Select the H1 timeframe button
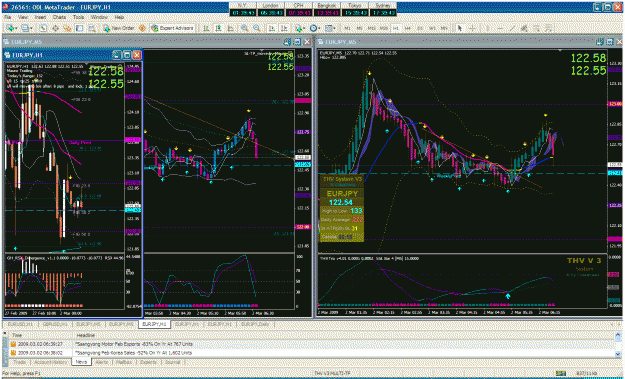625x379 pixels. (396, 28)
